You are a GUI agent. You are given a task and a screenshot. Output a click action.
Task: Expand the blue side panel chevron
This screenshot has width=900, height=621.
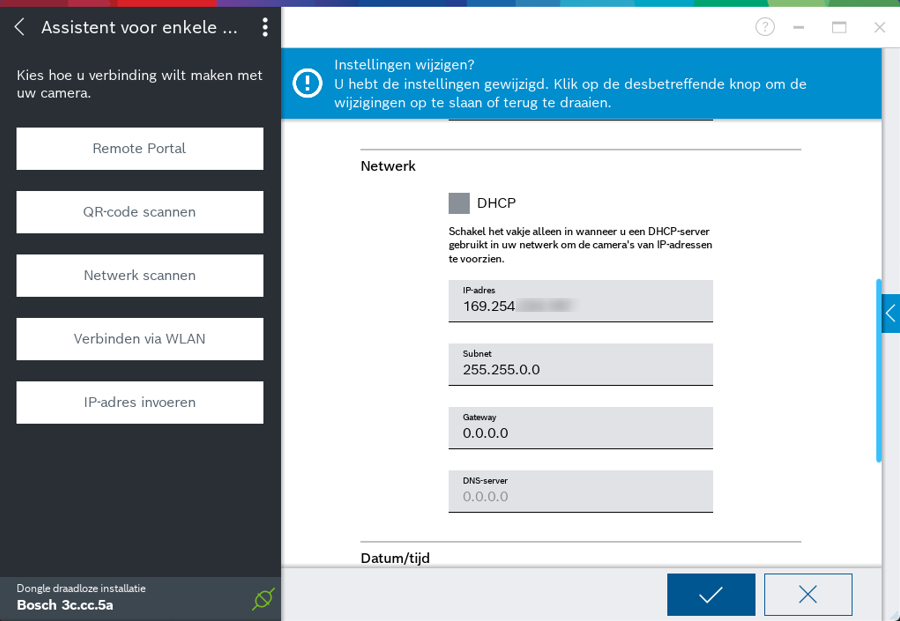click(x=891, y=313)
